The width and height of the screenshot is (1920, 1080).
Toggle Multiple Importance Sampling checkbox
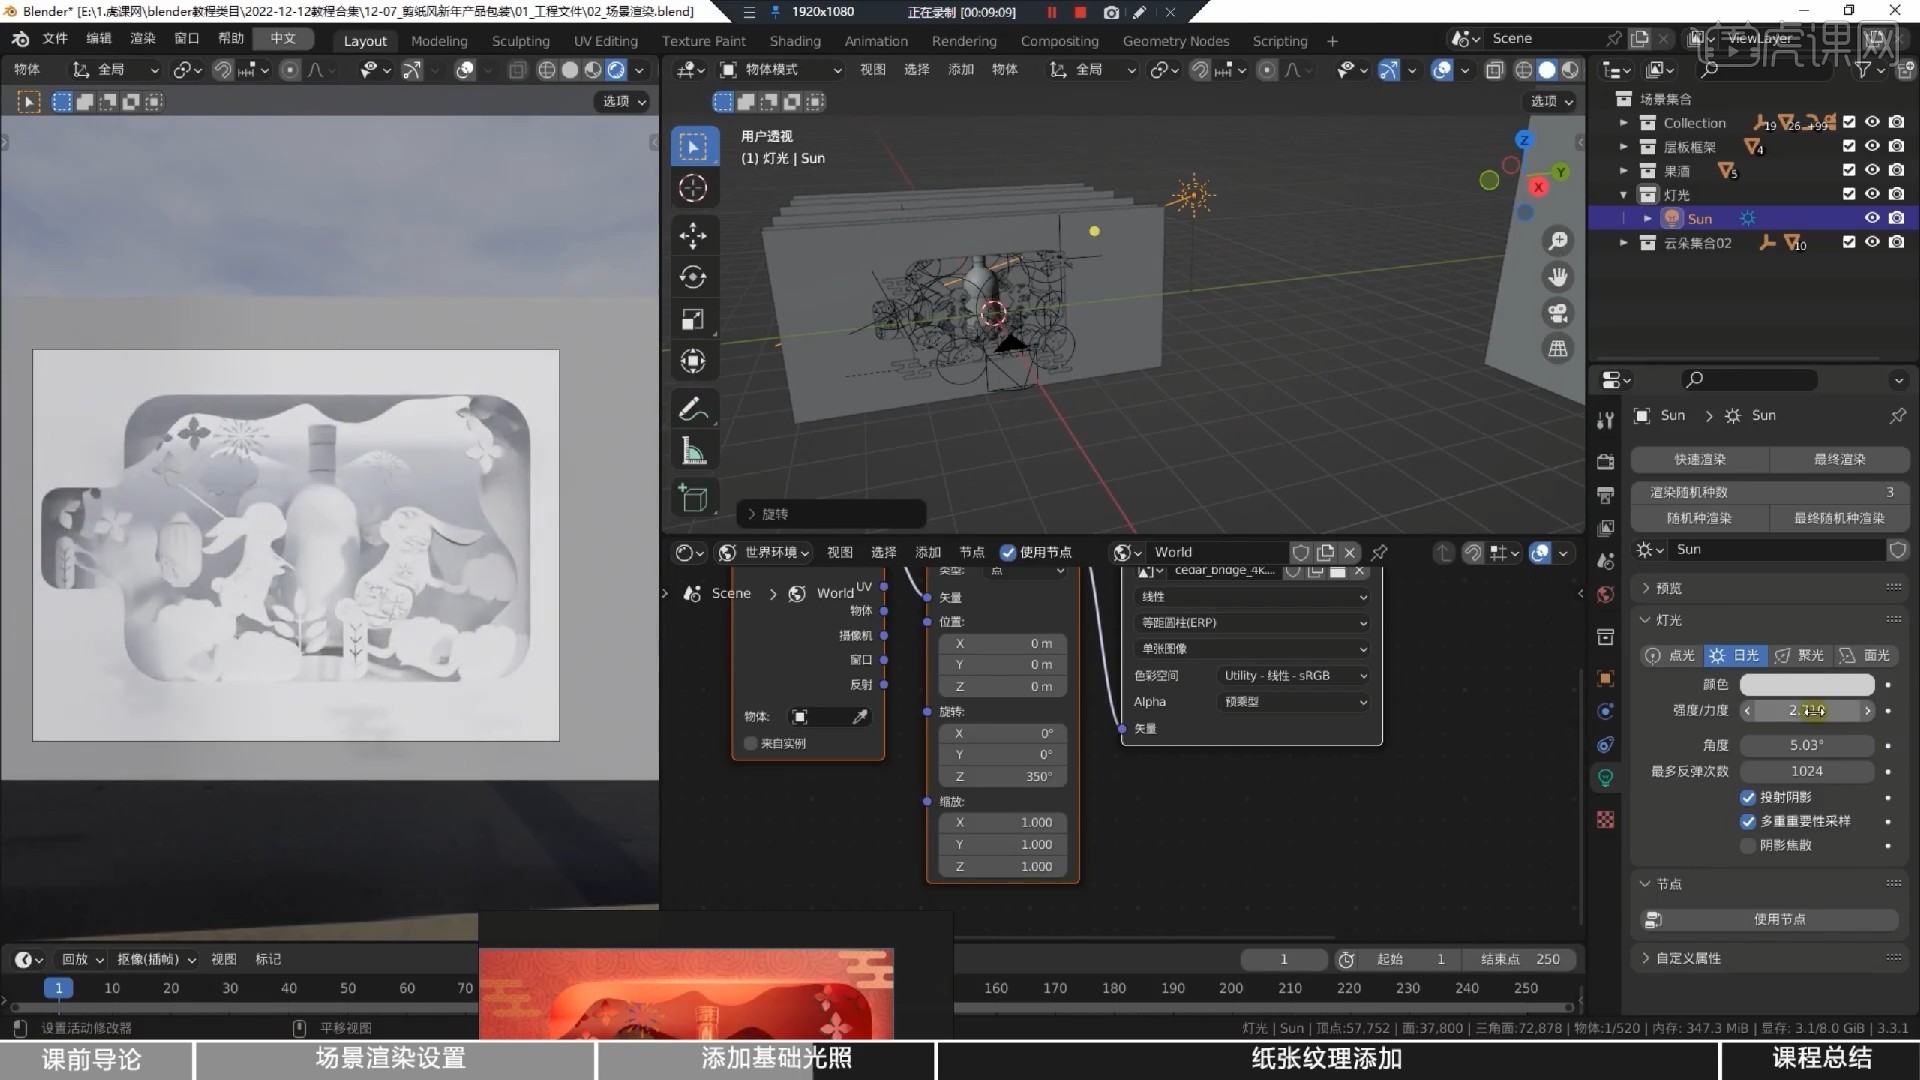pos(1748,821)
